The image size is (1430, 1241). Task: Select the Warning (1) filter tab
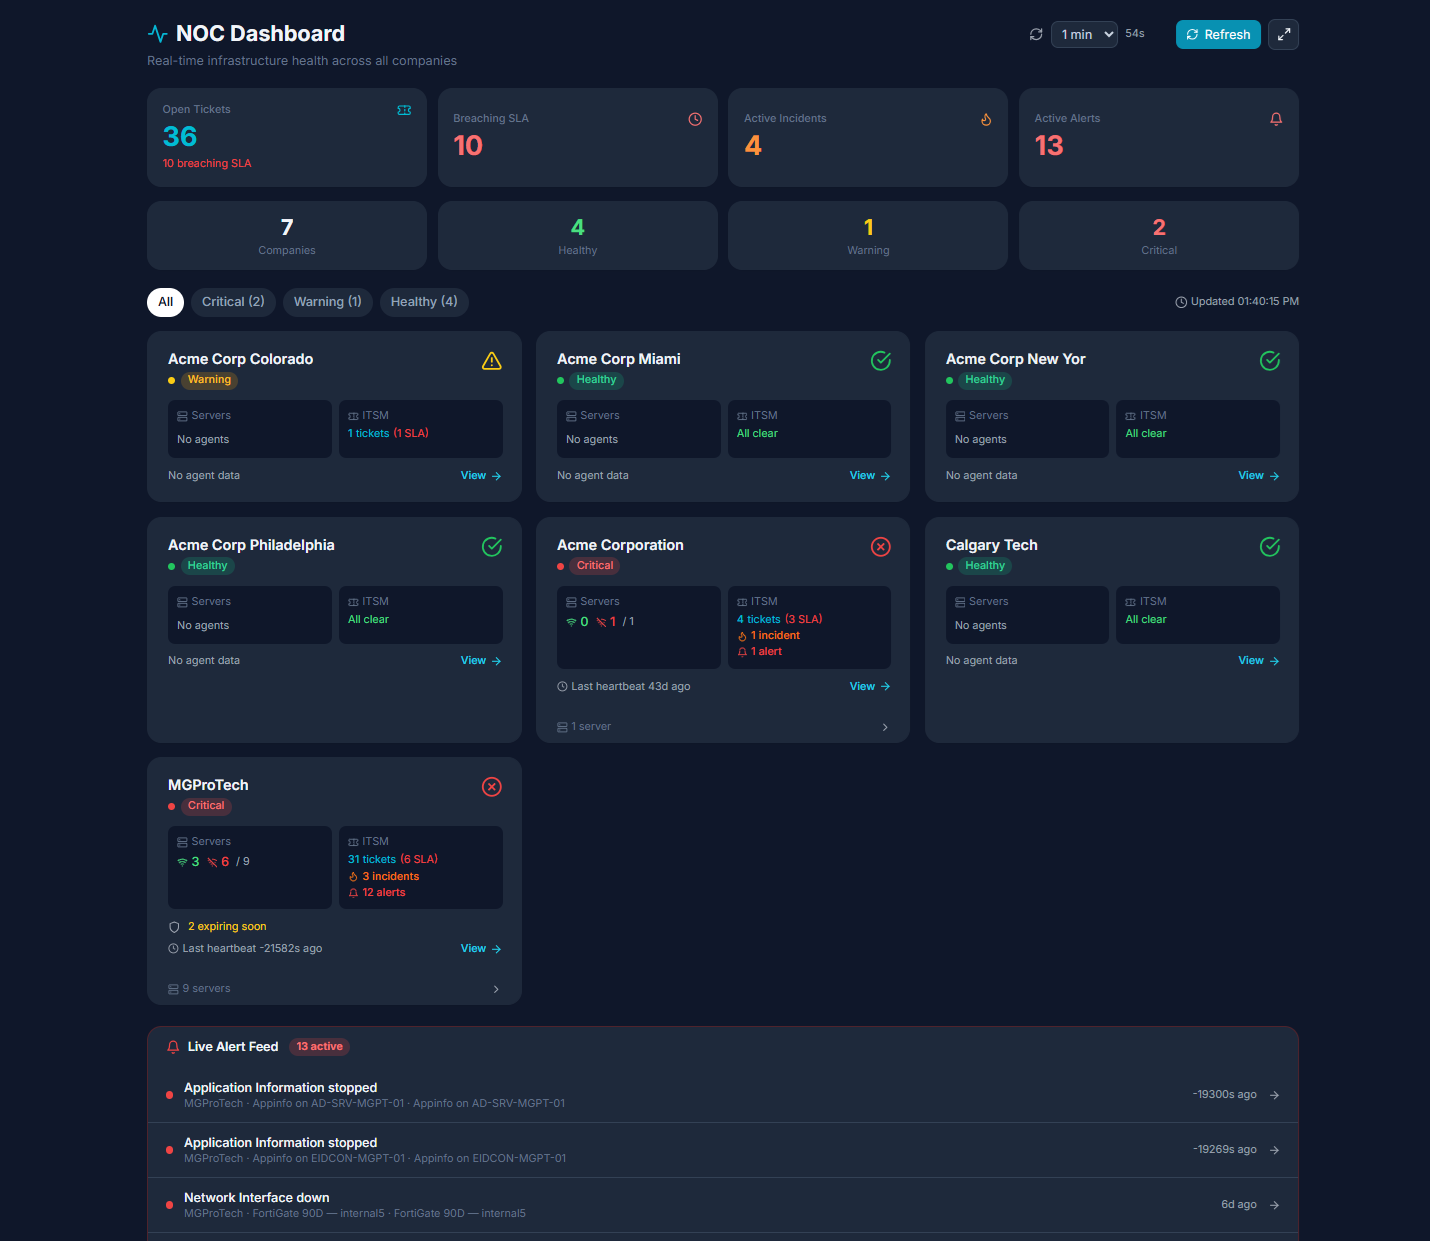pyautogui.click(x=327, y=302)
